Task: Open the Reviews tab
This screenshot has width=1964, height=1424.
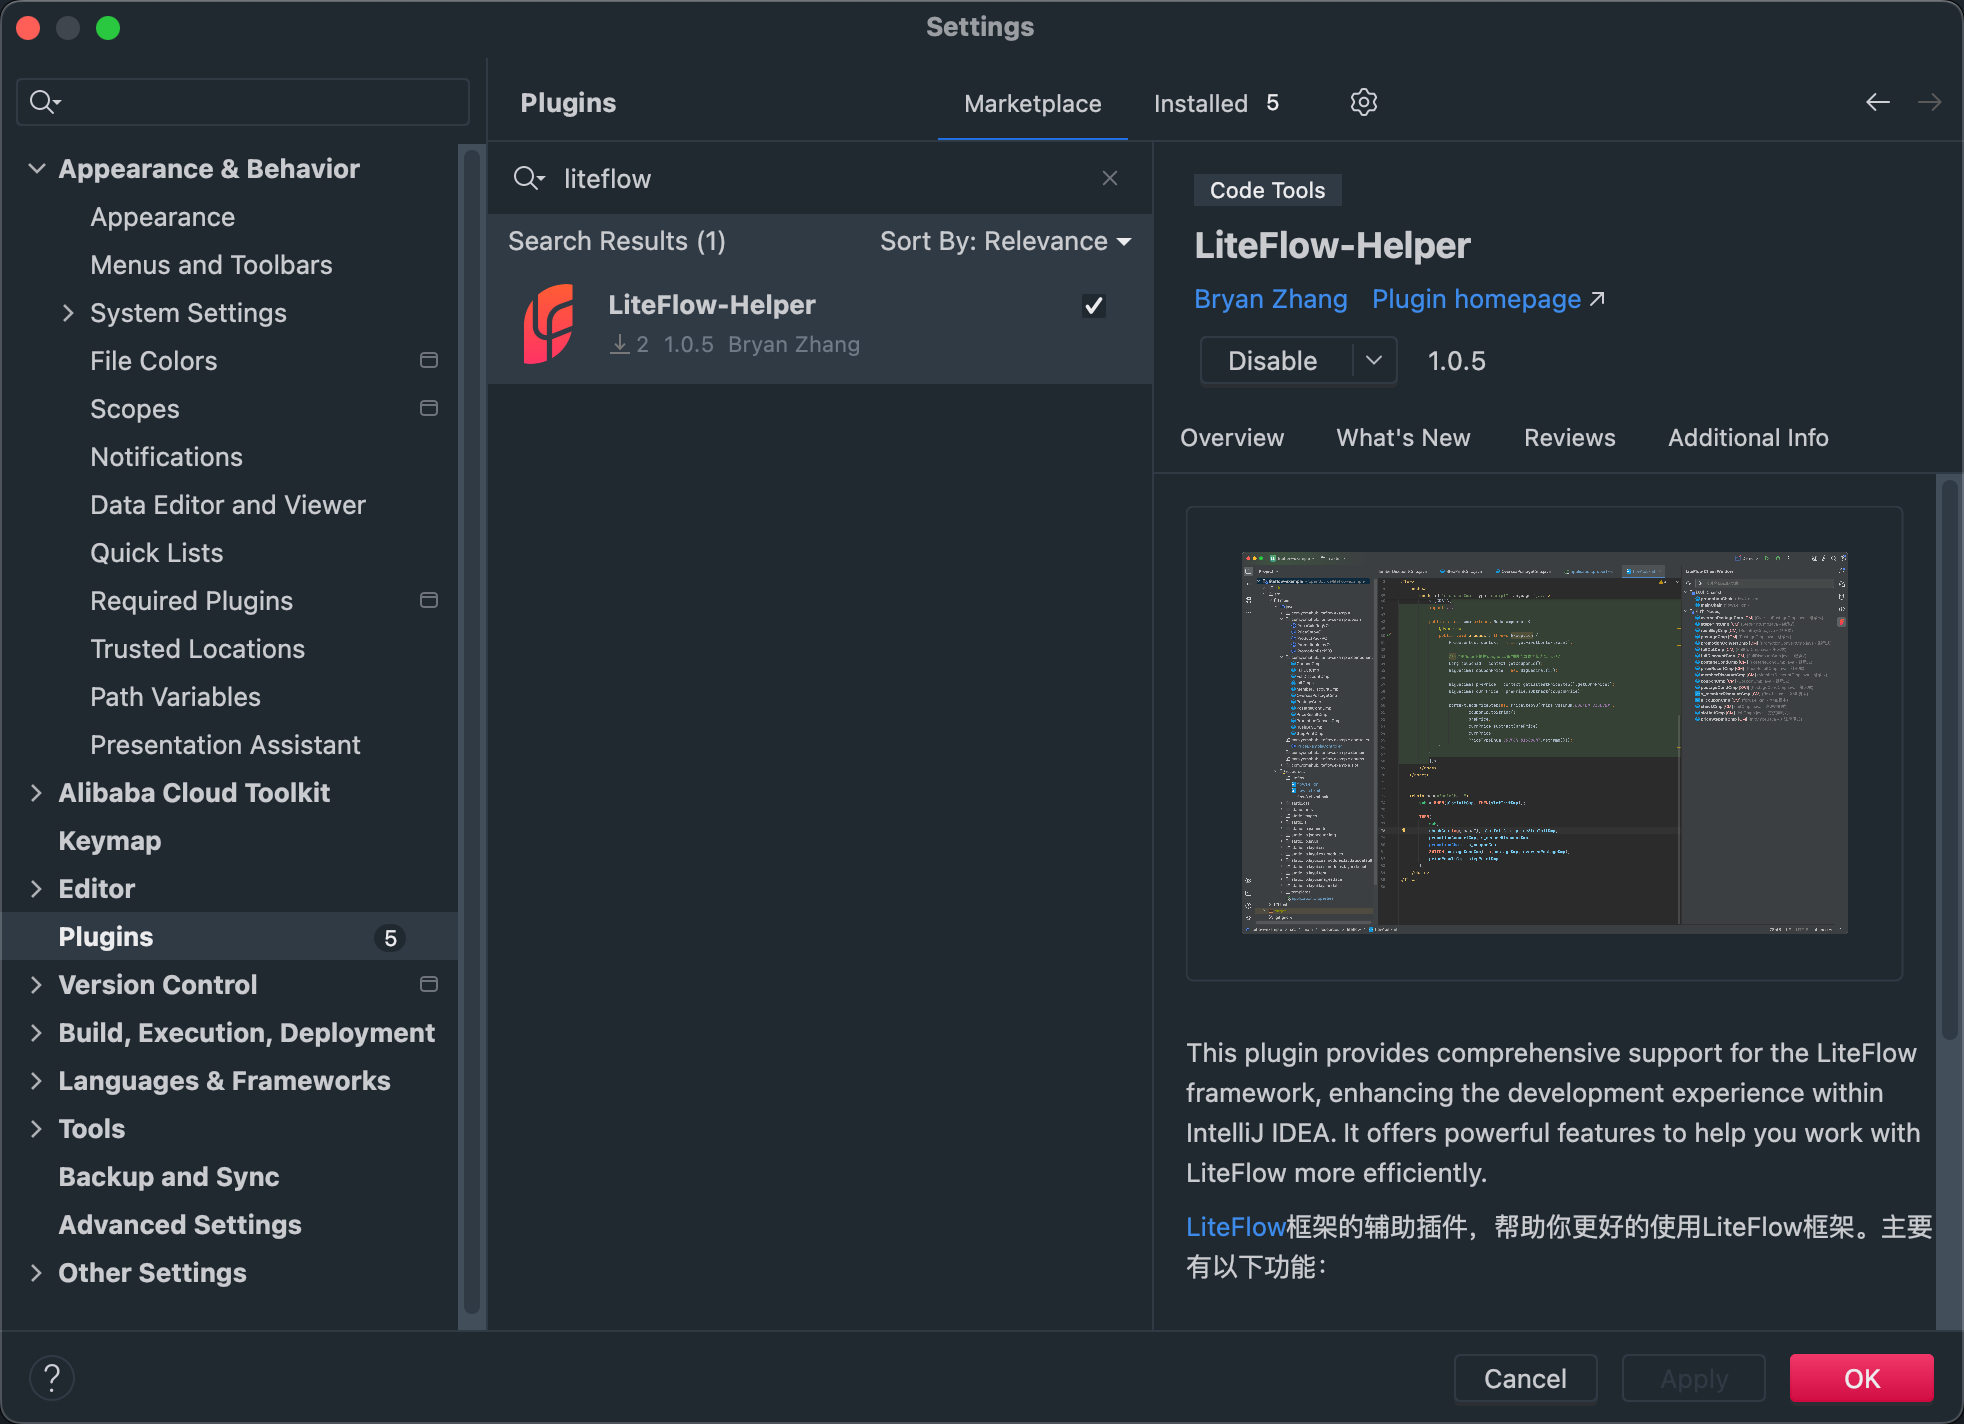Action: click(1569, 438)
